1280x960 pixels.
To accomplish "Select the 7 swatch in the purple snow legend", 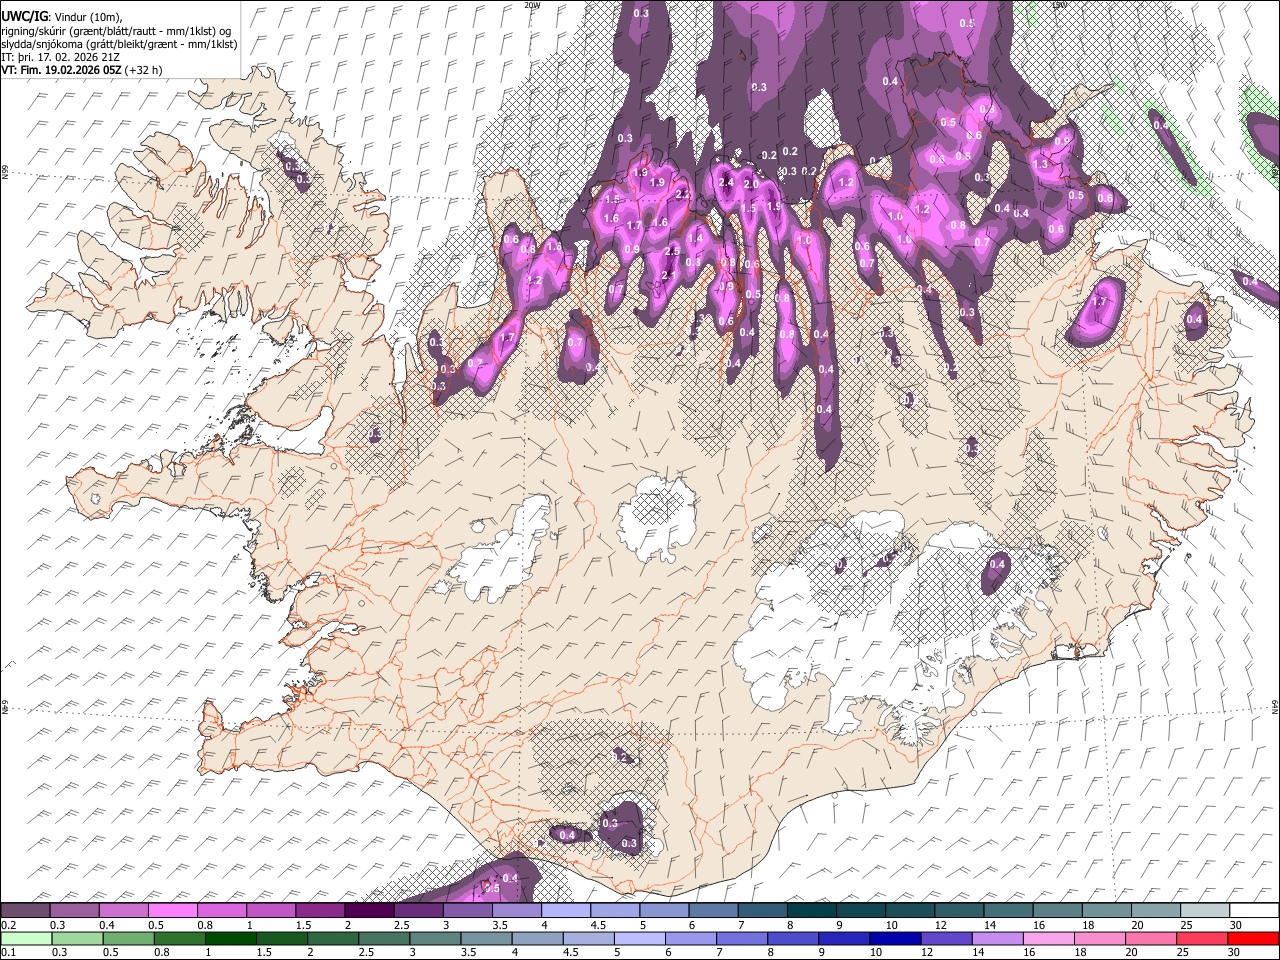I will pyautogui.click(x=763, y=911).
